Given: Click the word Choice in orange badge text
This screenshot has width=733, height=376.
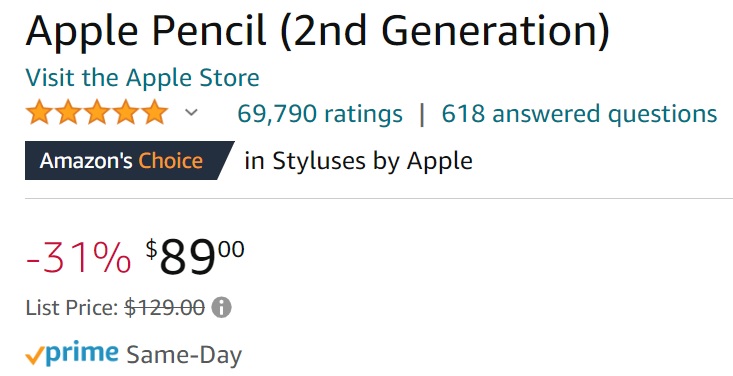Looking at the screenshot, I should [x=171, y=161].
